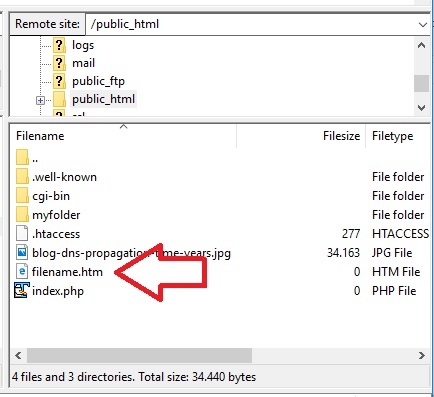Click inside the Remote site path field
The width and height of the screenshot is (434, 397).
251,24
